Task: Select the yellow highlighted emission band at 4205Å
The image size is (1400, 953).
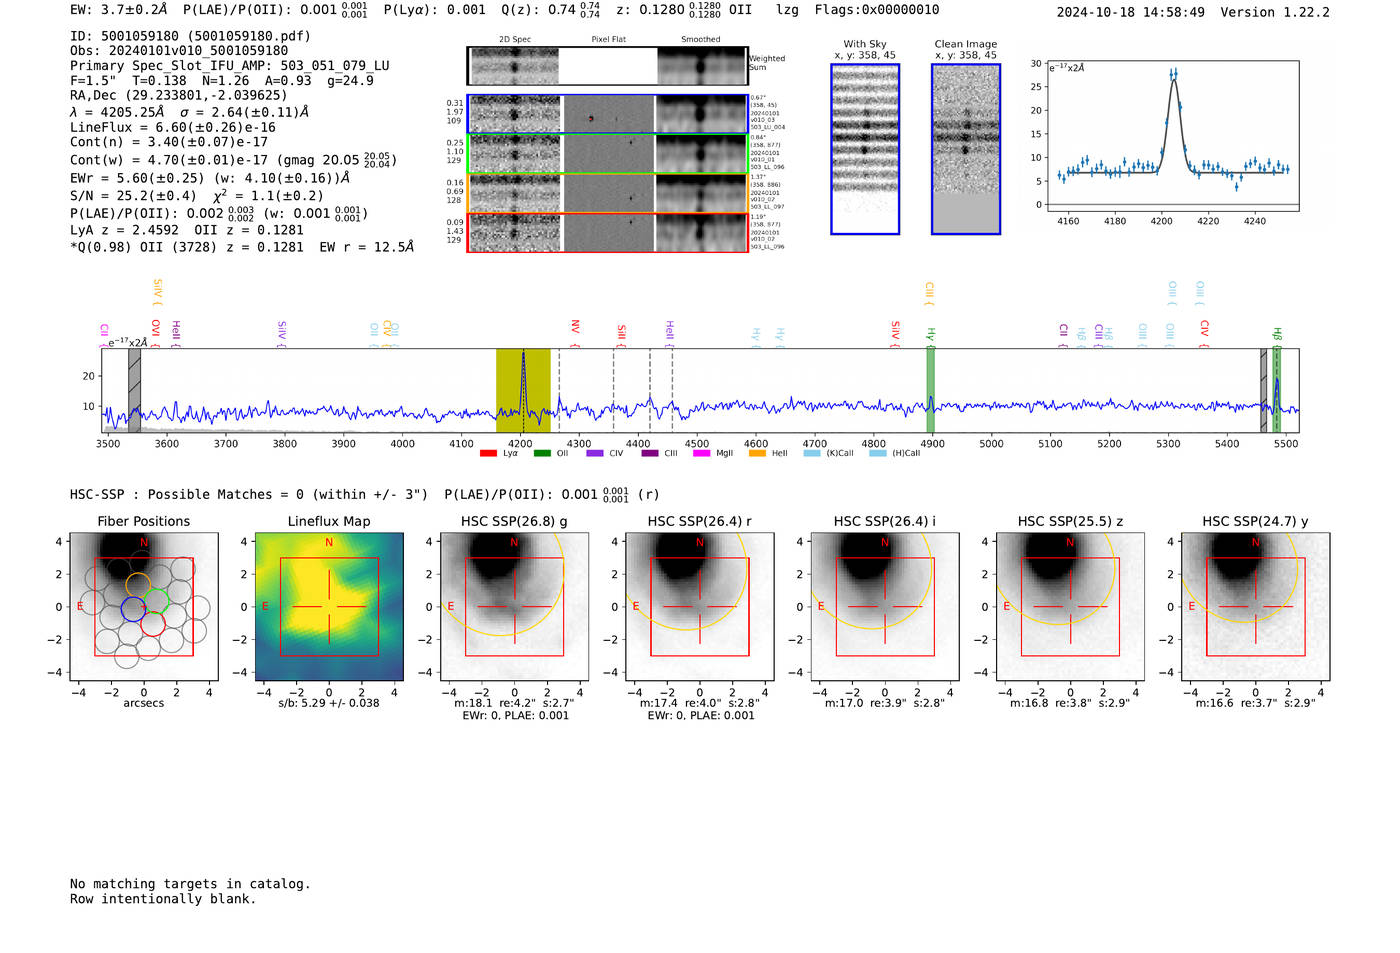Action: click(523, 390)
